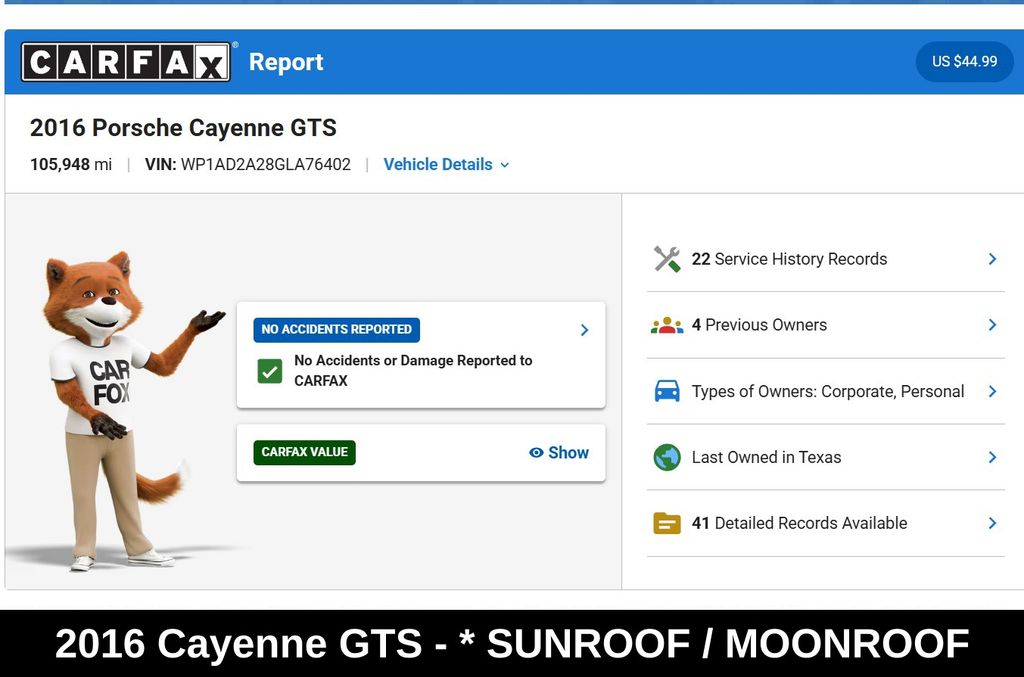Show the CARFAX Value
This screenshot has width=1024, height=677.
[559, 452]
